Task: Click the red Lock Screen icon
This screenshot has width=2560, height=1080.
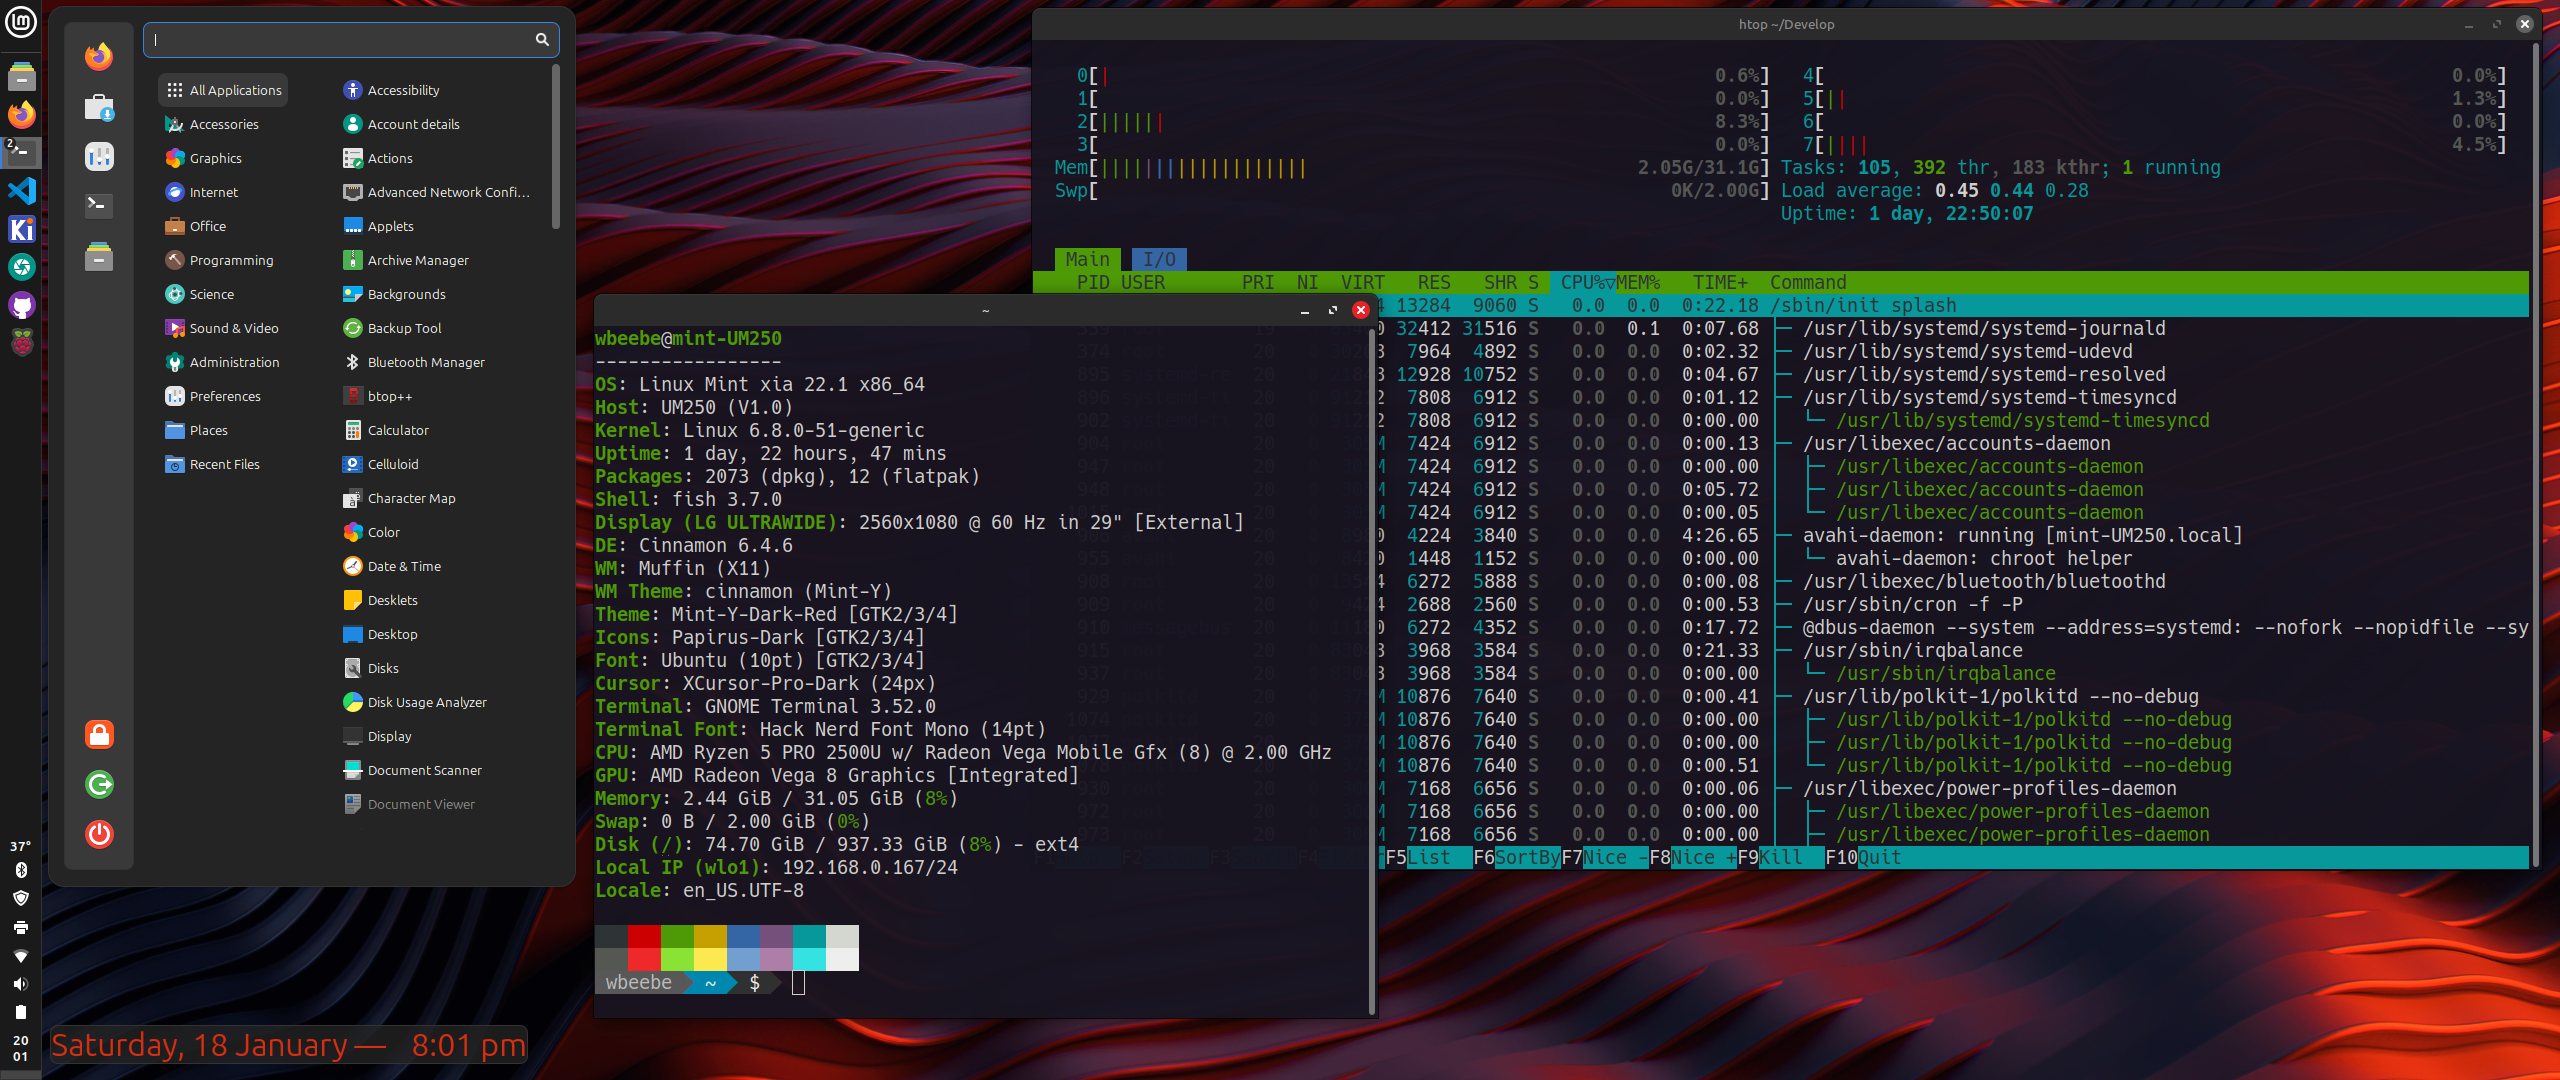Action: (99, 735)
